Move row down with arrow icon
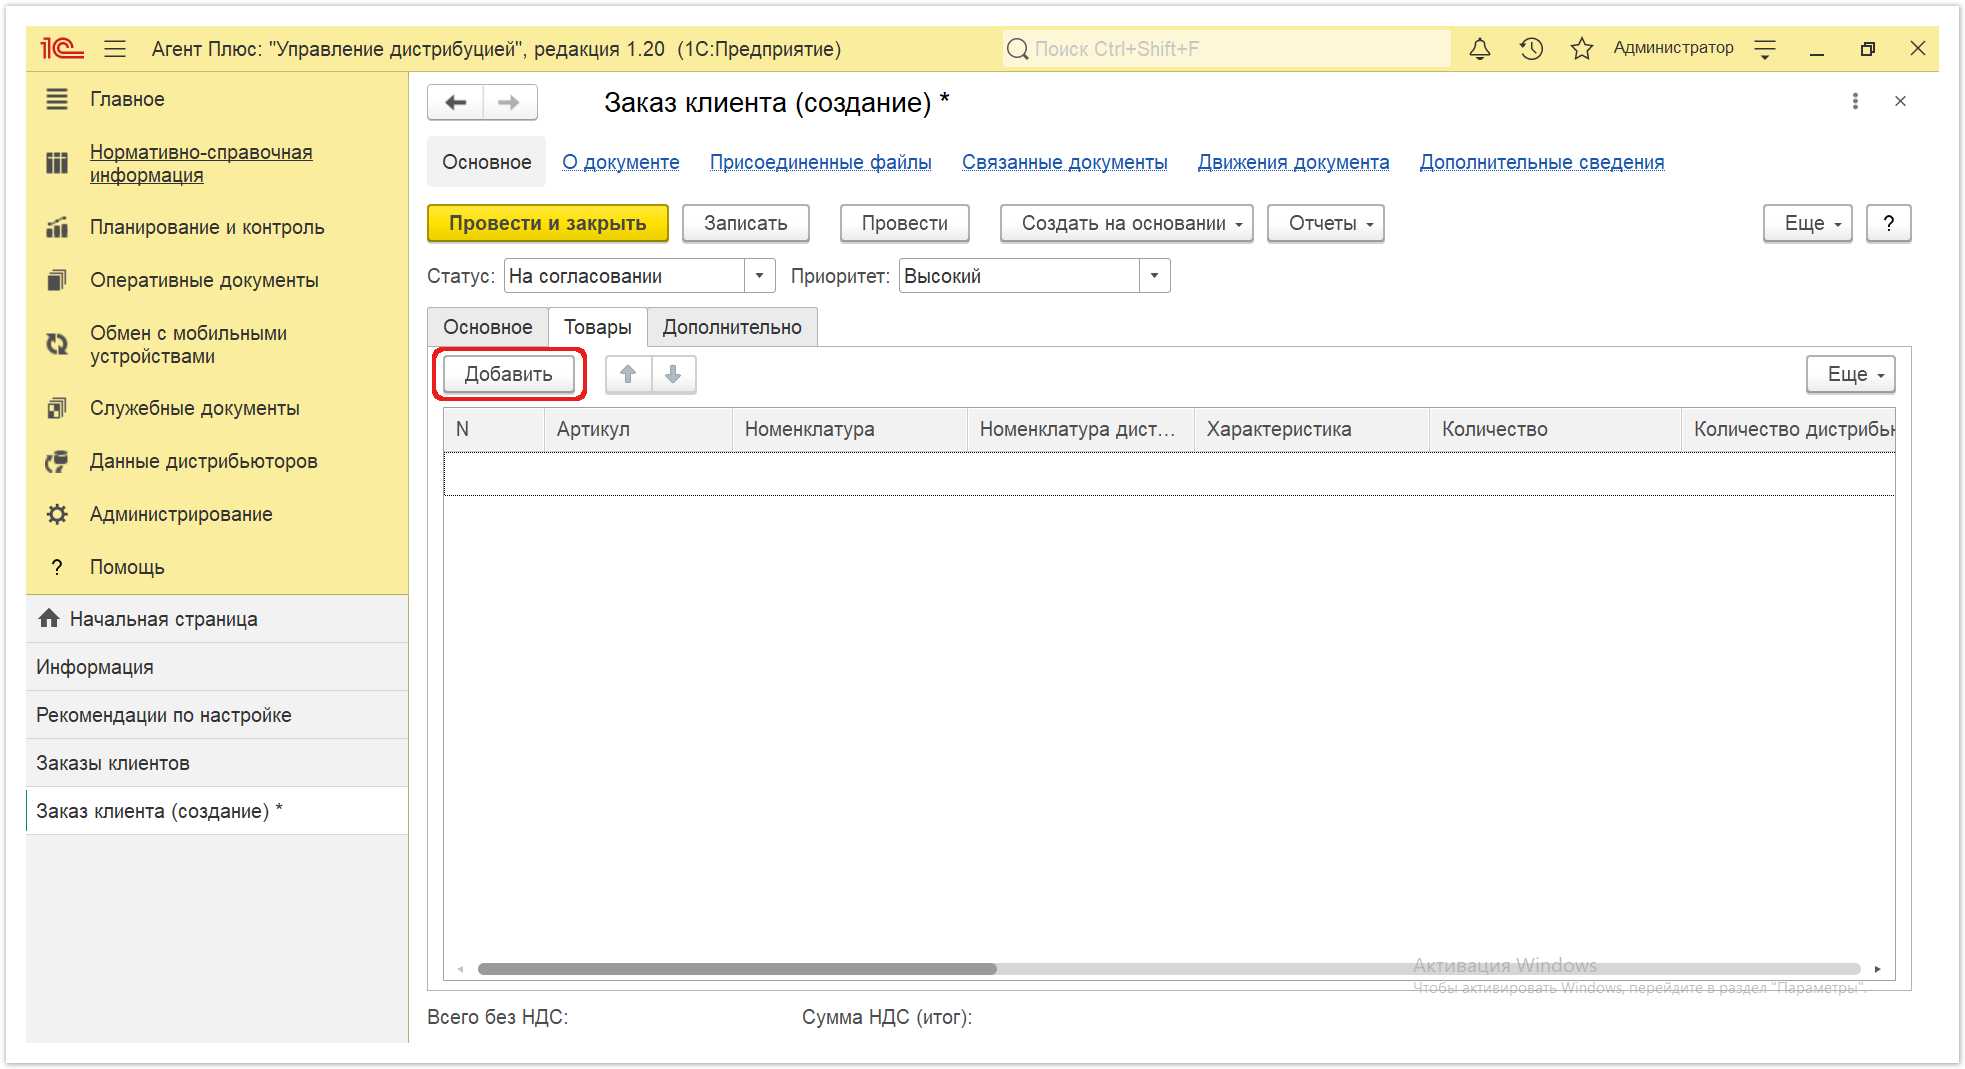Image resolution: width=1965 pixels, height=1069 pixels. 673,374
